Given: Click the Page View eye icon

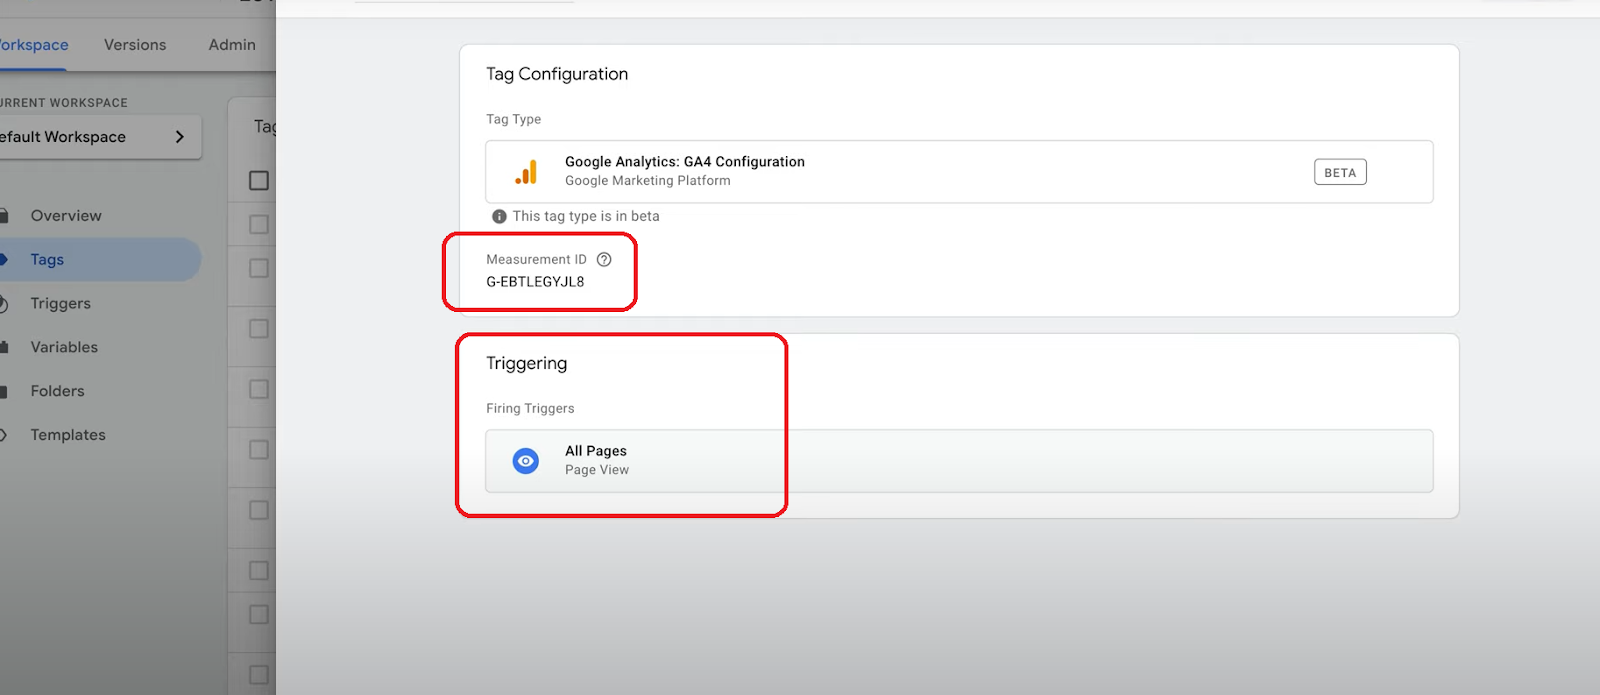Looking at the screenshot, I should (526, 461).
